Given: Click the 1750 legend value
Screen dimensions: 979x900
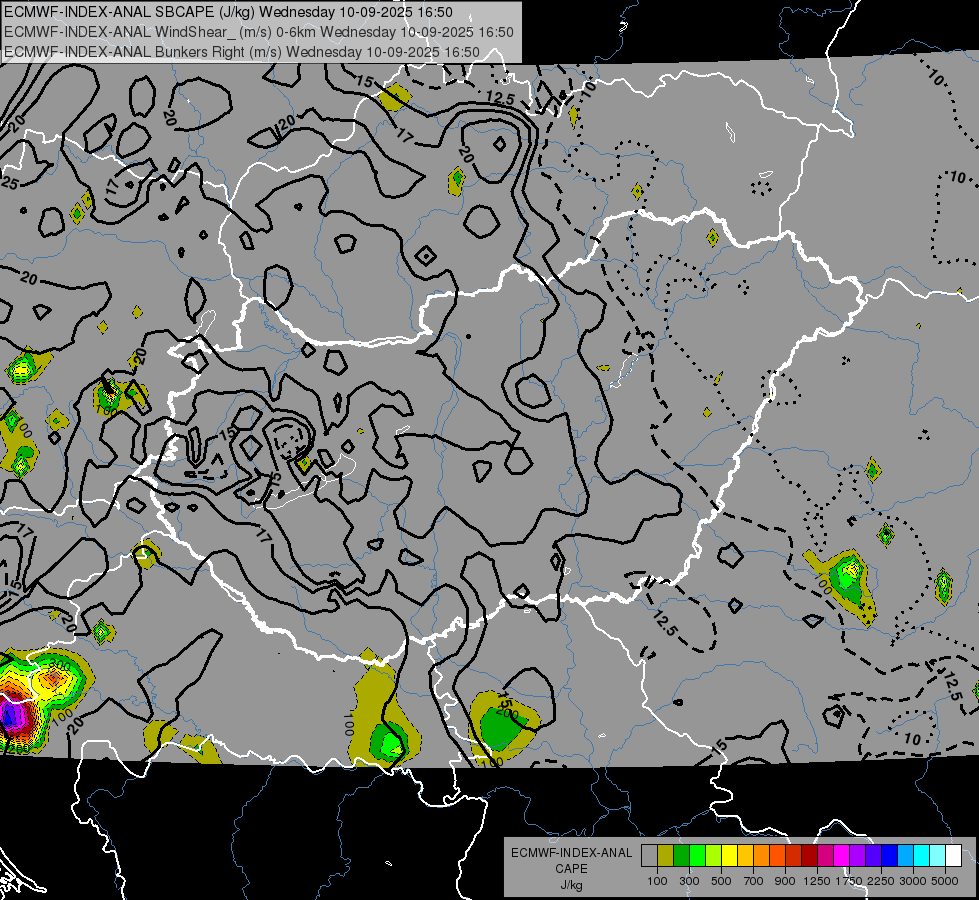Looking at the screenshot, I should (849, 881).
